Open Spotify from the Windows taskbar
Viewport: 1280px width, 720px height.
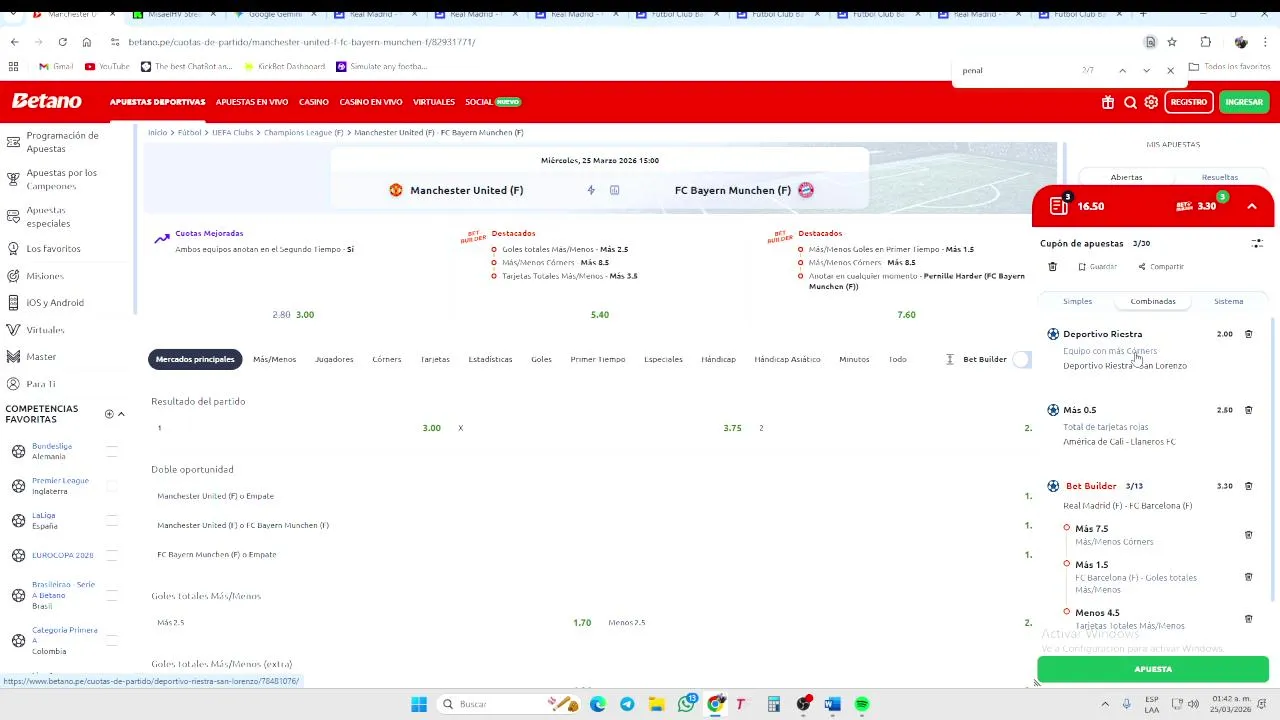point(862,704)
